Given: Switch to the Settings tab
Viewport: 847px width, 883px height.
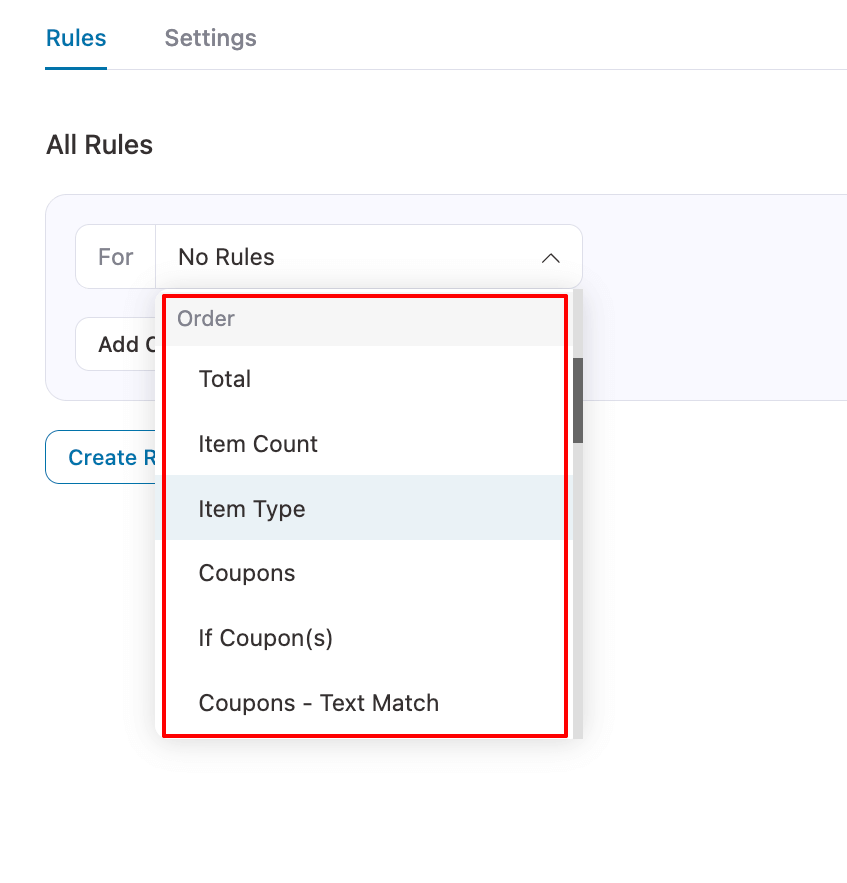Looking at the screenshot, I should [x=210, y=38].
